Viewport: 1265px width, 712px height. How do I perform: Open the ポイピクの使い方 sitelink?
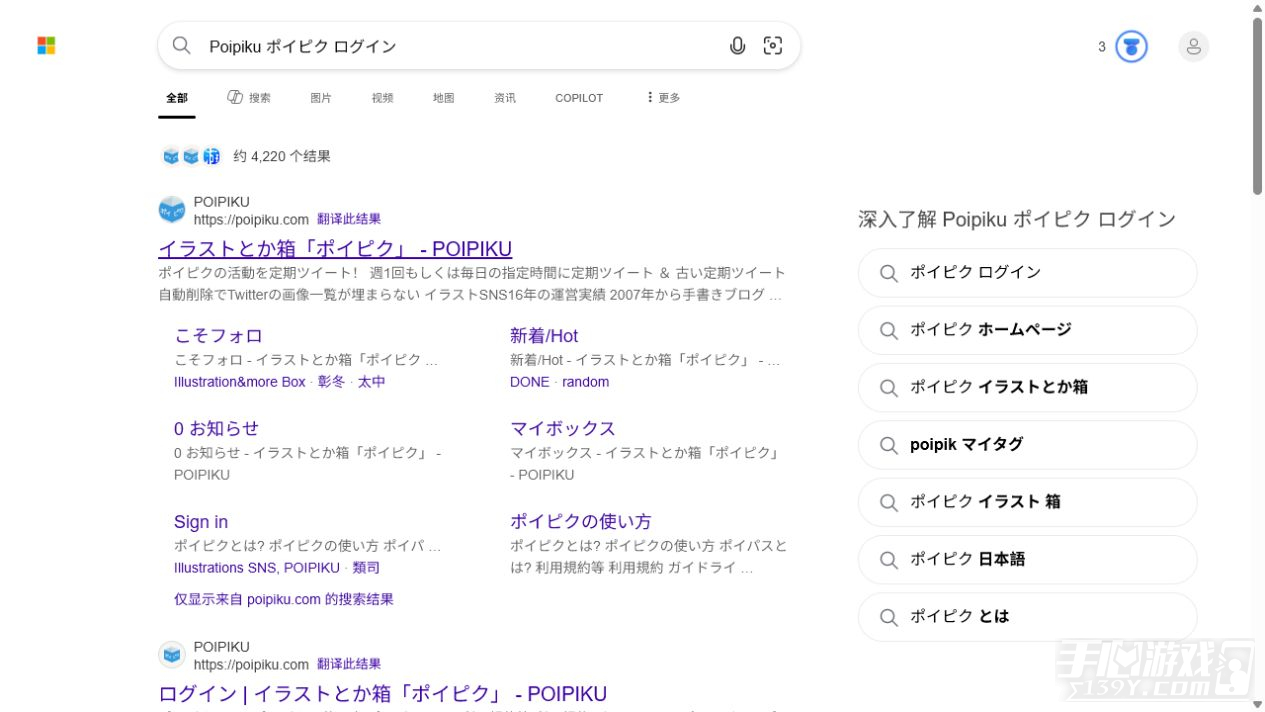(x=580, y=521)
